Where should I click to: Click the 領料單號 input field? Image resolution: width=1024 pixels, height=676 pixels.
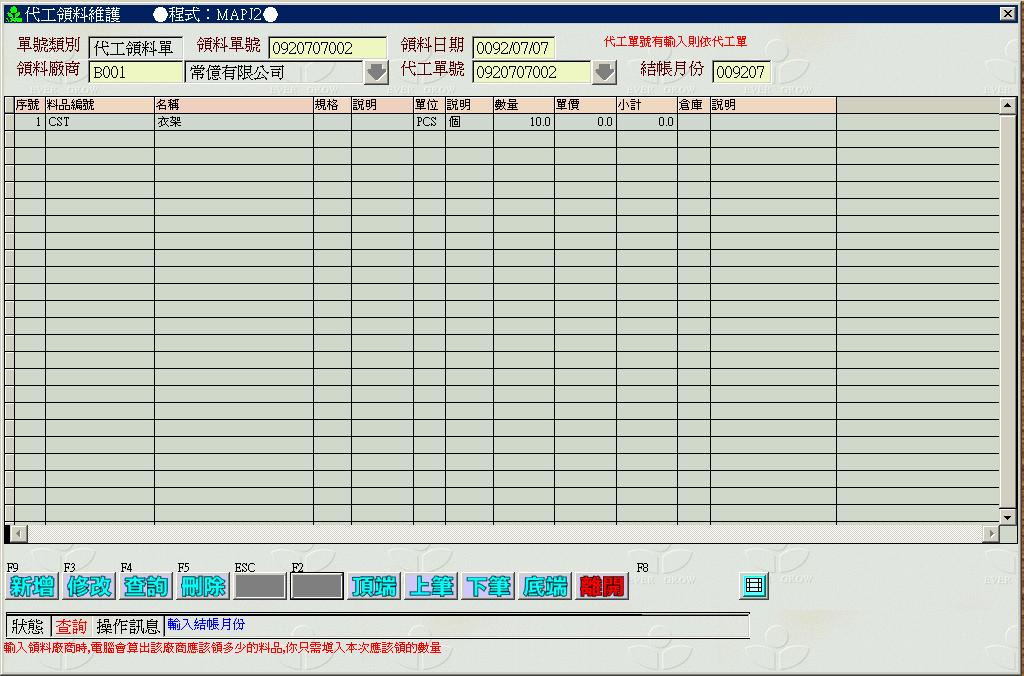coord(327,48)
